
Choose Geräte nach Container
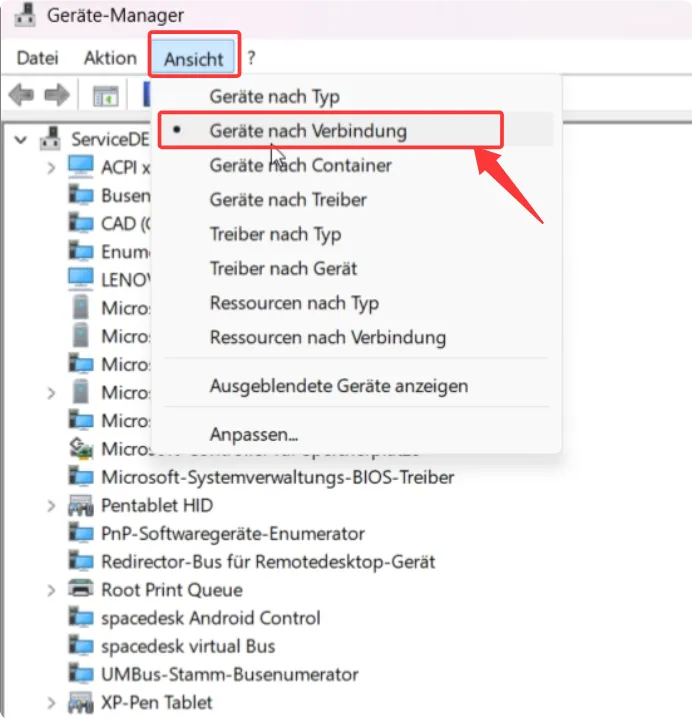point(300,165)
